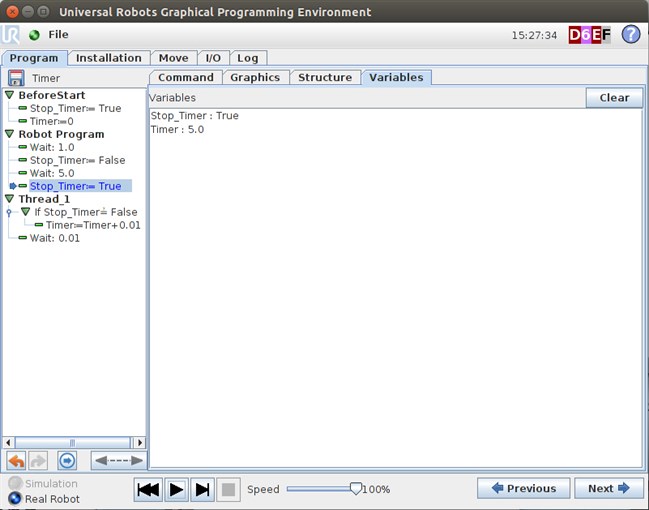
Task: Open the File menu
Action: click(58, 35)
